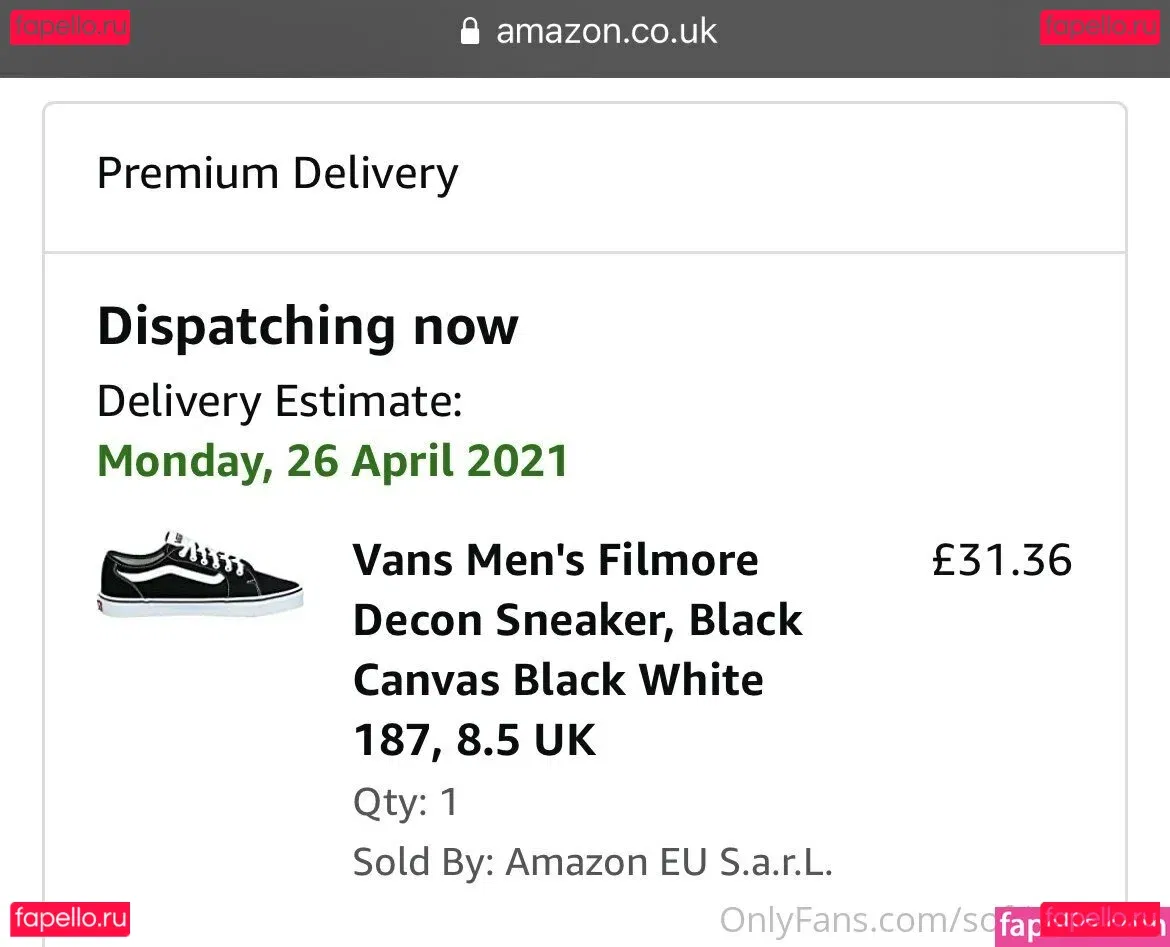The height and width of the screenshot is (947, 1170).
Task: Click the Dispatching now heading
Action: (x=307, y=326)
